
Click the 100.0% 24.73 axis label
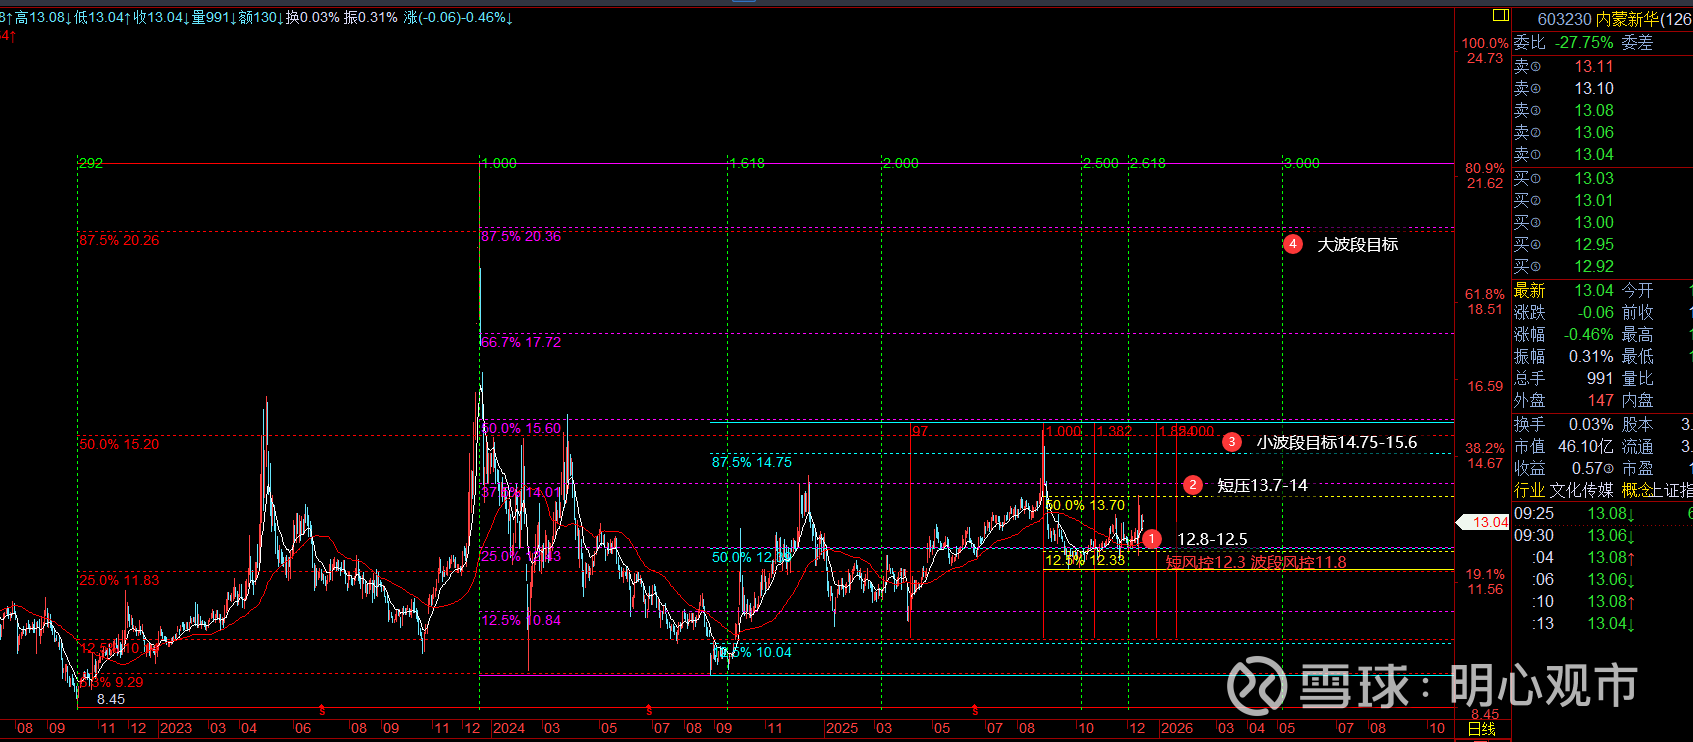click(1485, 50)
